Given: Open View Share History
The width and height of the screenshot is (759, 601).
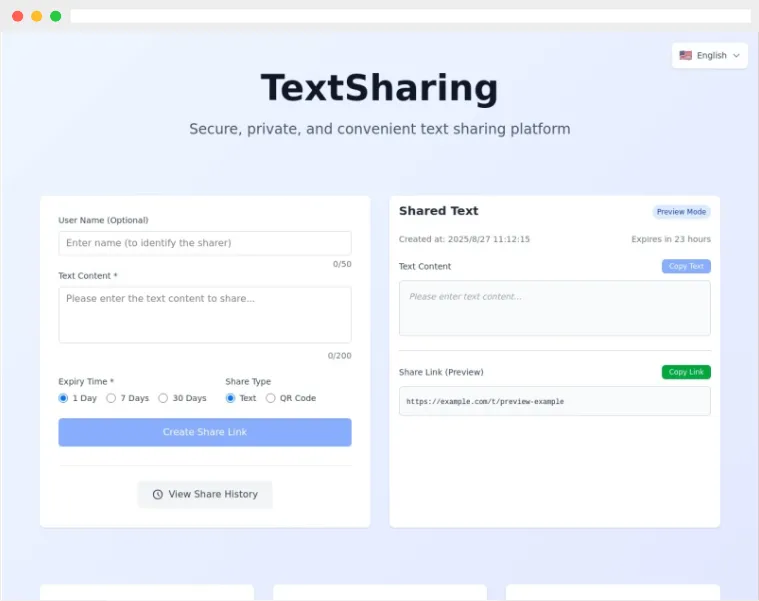Looking at the screenshot, I should point(205,494).
